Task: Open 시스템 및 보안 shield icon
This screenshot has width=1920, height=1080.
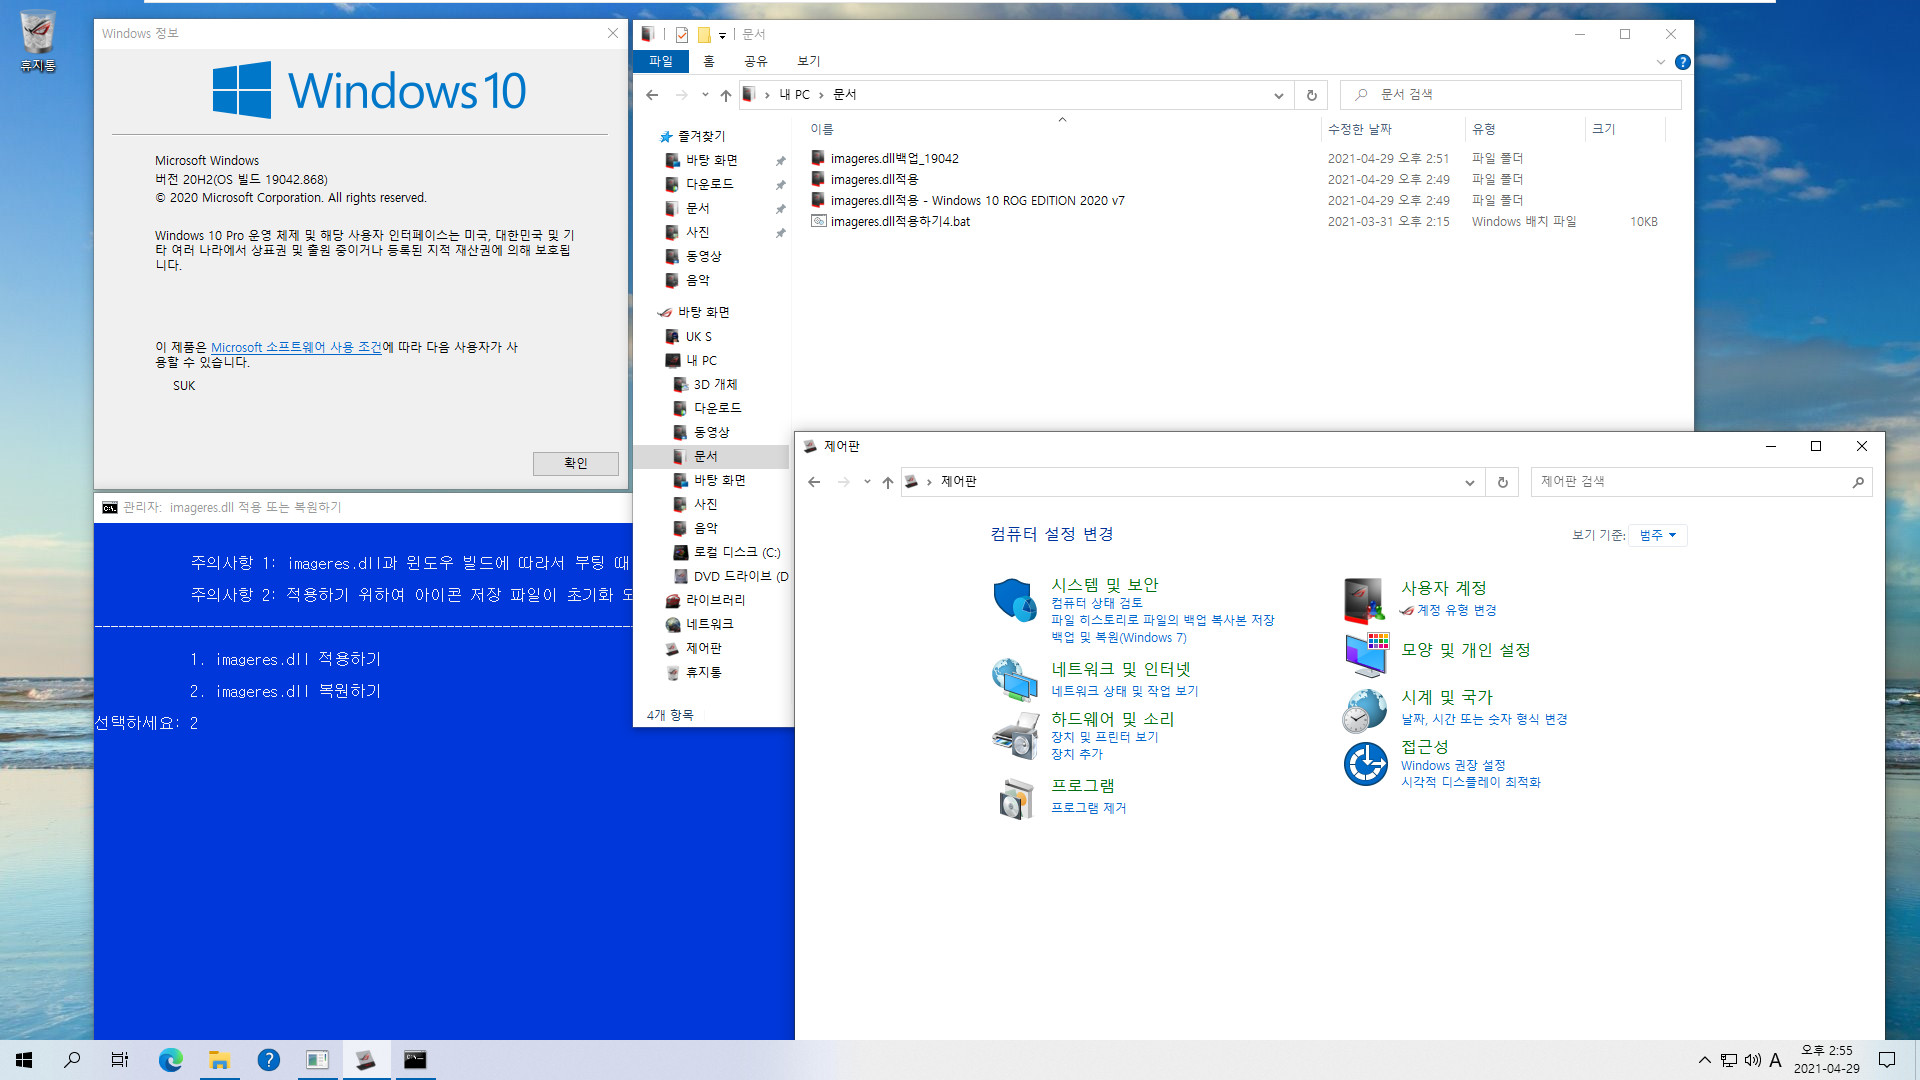Action: [1014, 599]
